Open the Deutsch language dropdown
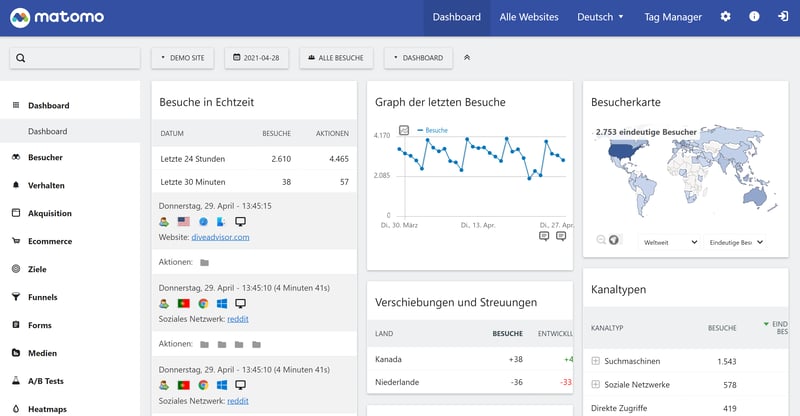Viewport: 800px width, 416px height. click(600, 17)
